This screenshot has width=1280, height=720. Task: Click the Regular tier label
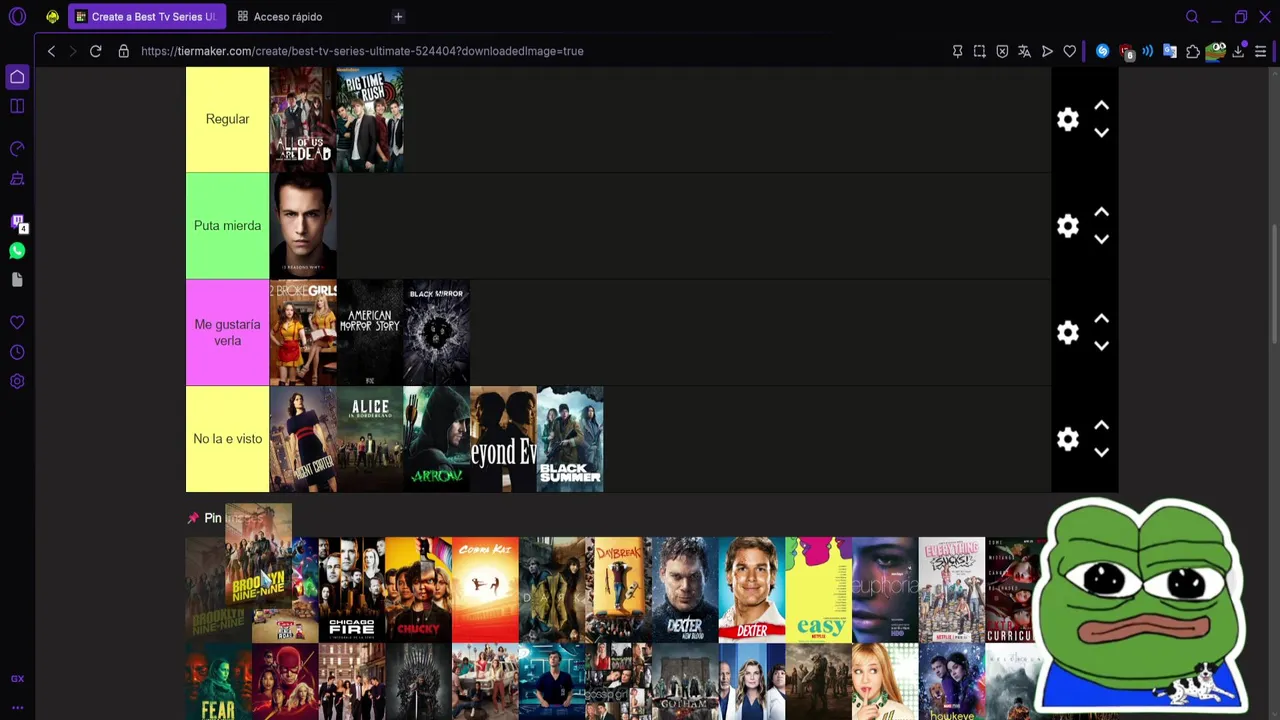pos(227,119)
